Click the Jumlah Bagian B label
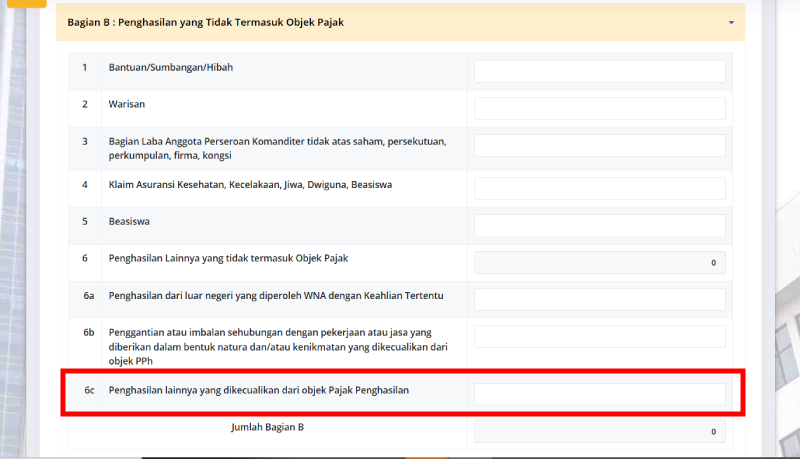This screenshot has height=459, width=800. [267, 427]
